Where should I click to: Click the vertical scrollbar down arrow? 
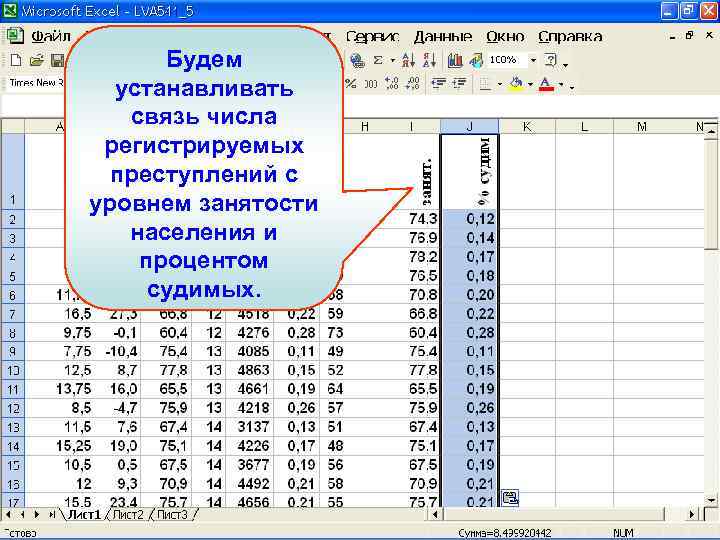tap(711, 500)
